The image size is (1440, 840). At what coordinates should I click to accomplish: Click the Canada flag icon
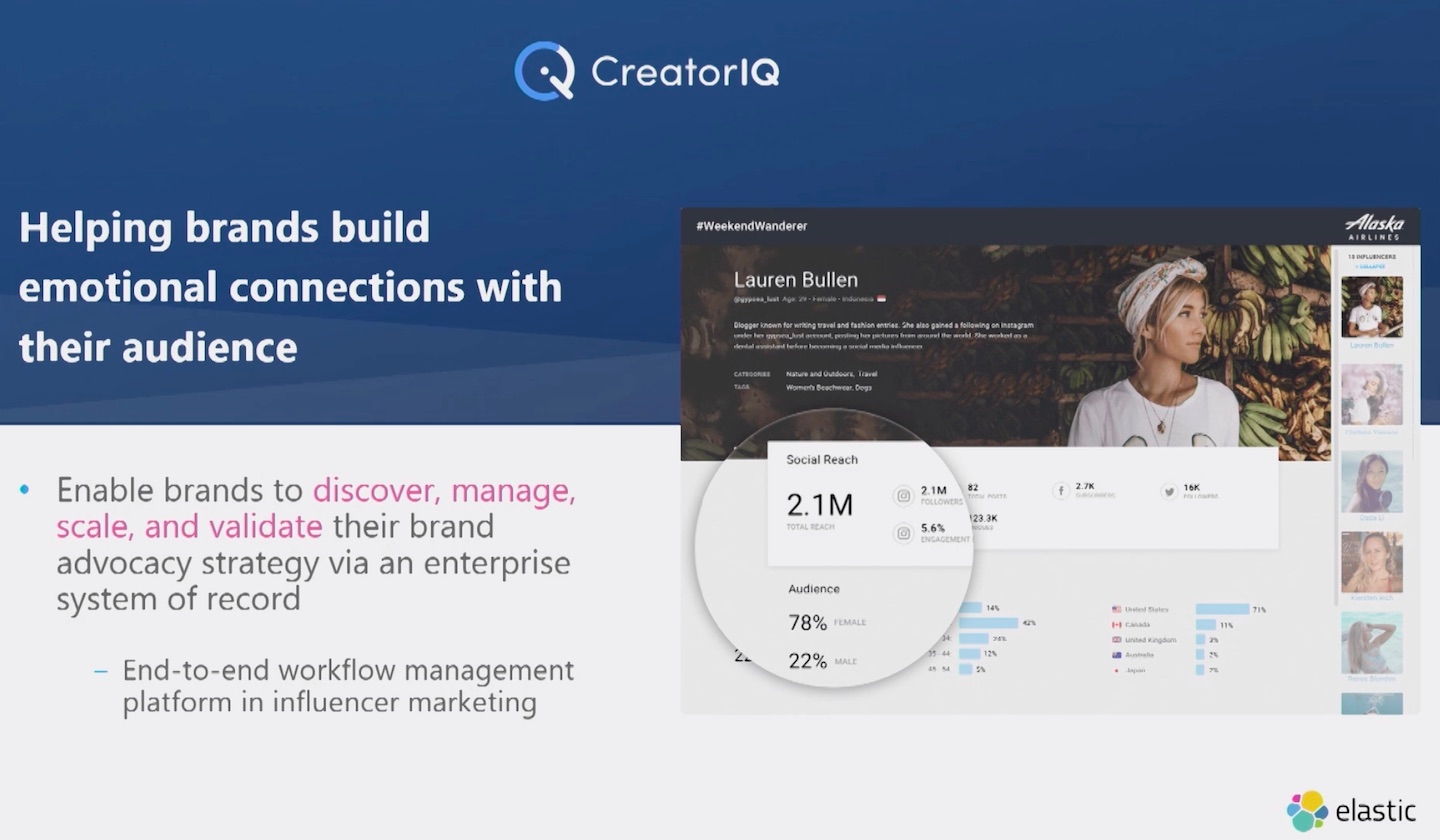pyautogui.click(x=1117, y=624)
